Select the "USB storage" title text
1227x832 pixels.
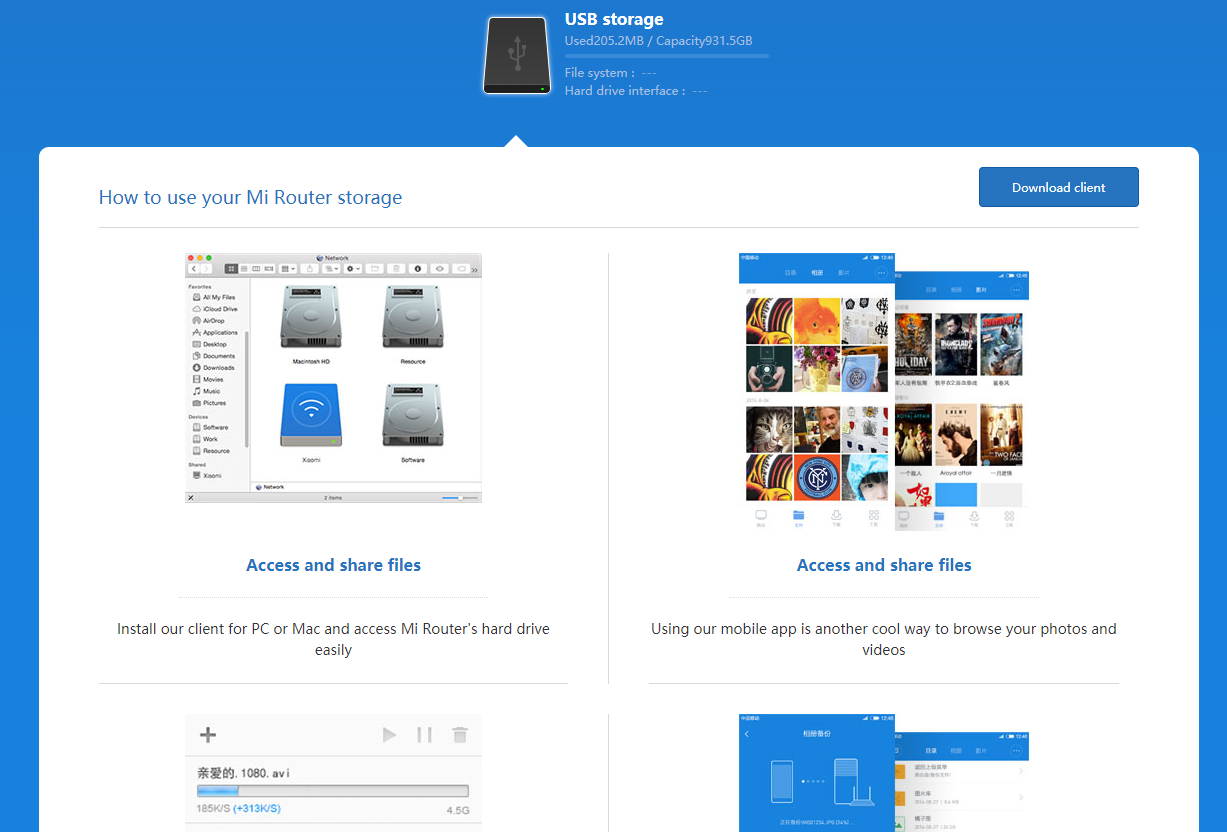614,19
